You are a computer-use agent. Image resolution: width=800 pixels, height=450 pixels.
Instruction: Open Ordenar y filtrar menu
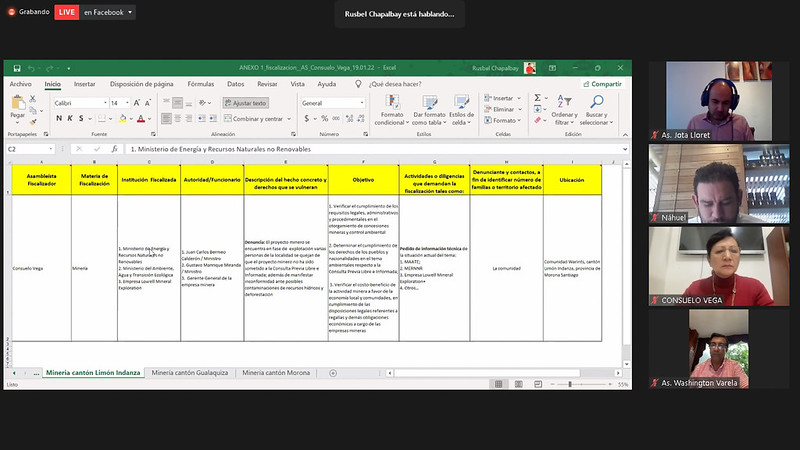point(564,110)
